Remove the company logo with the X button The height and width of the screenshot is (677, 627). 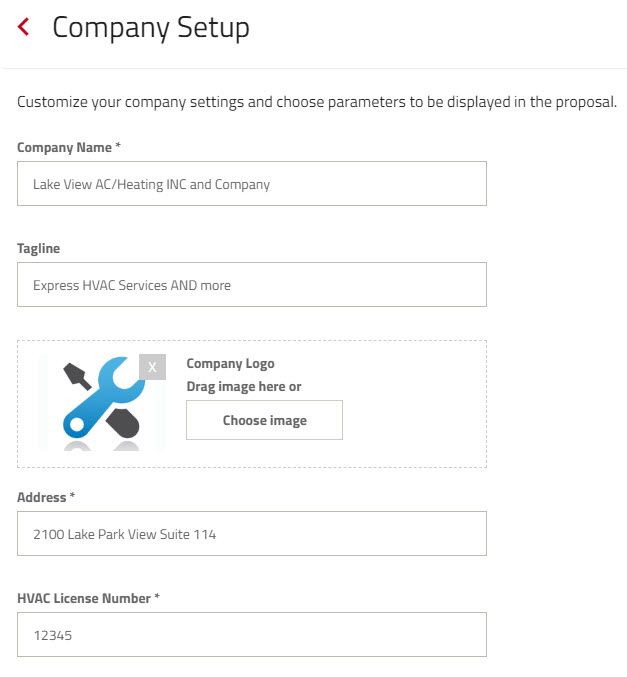tap(152, 367)
